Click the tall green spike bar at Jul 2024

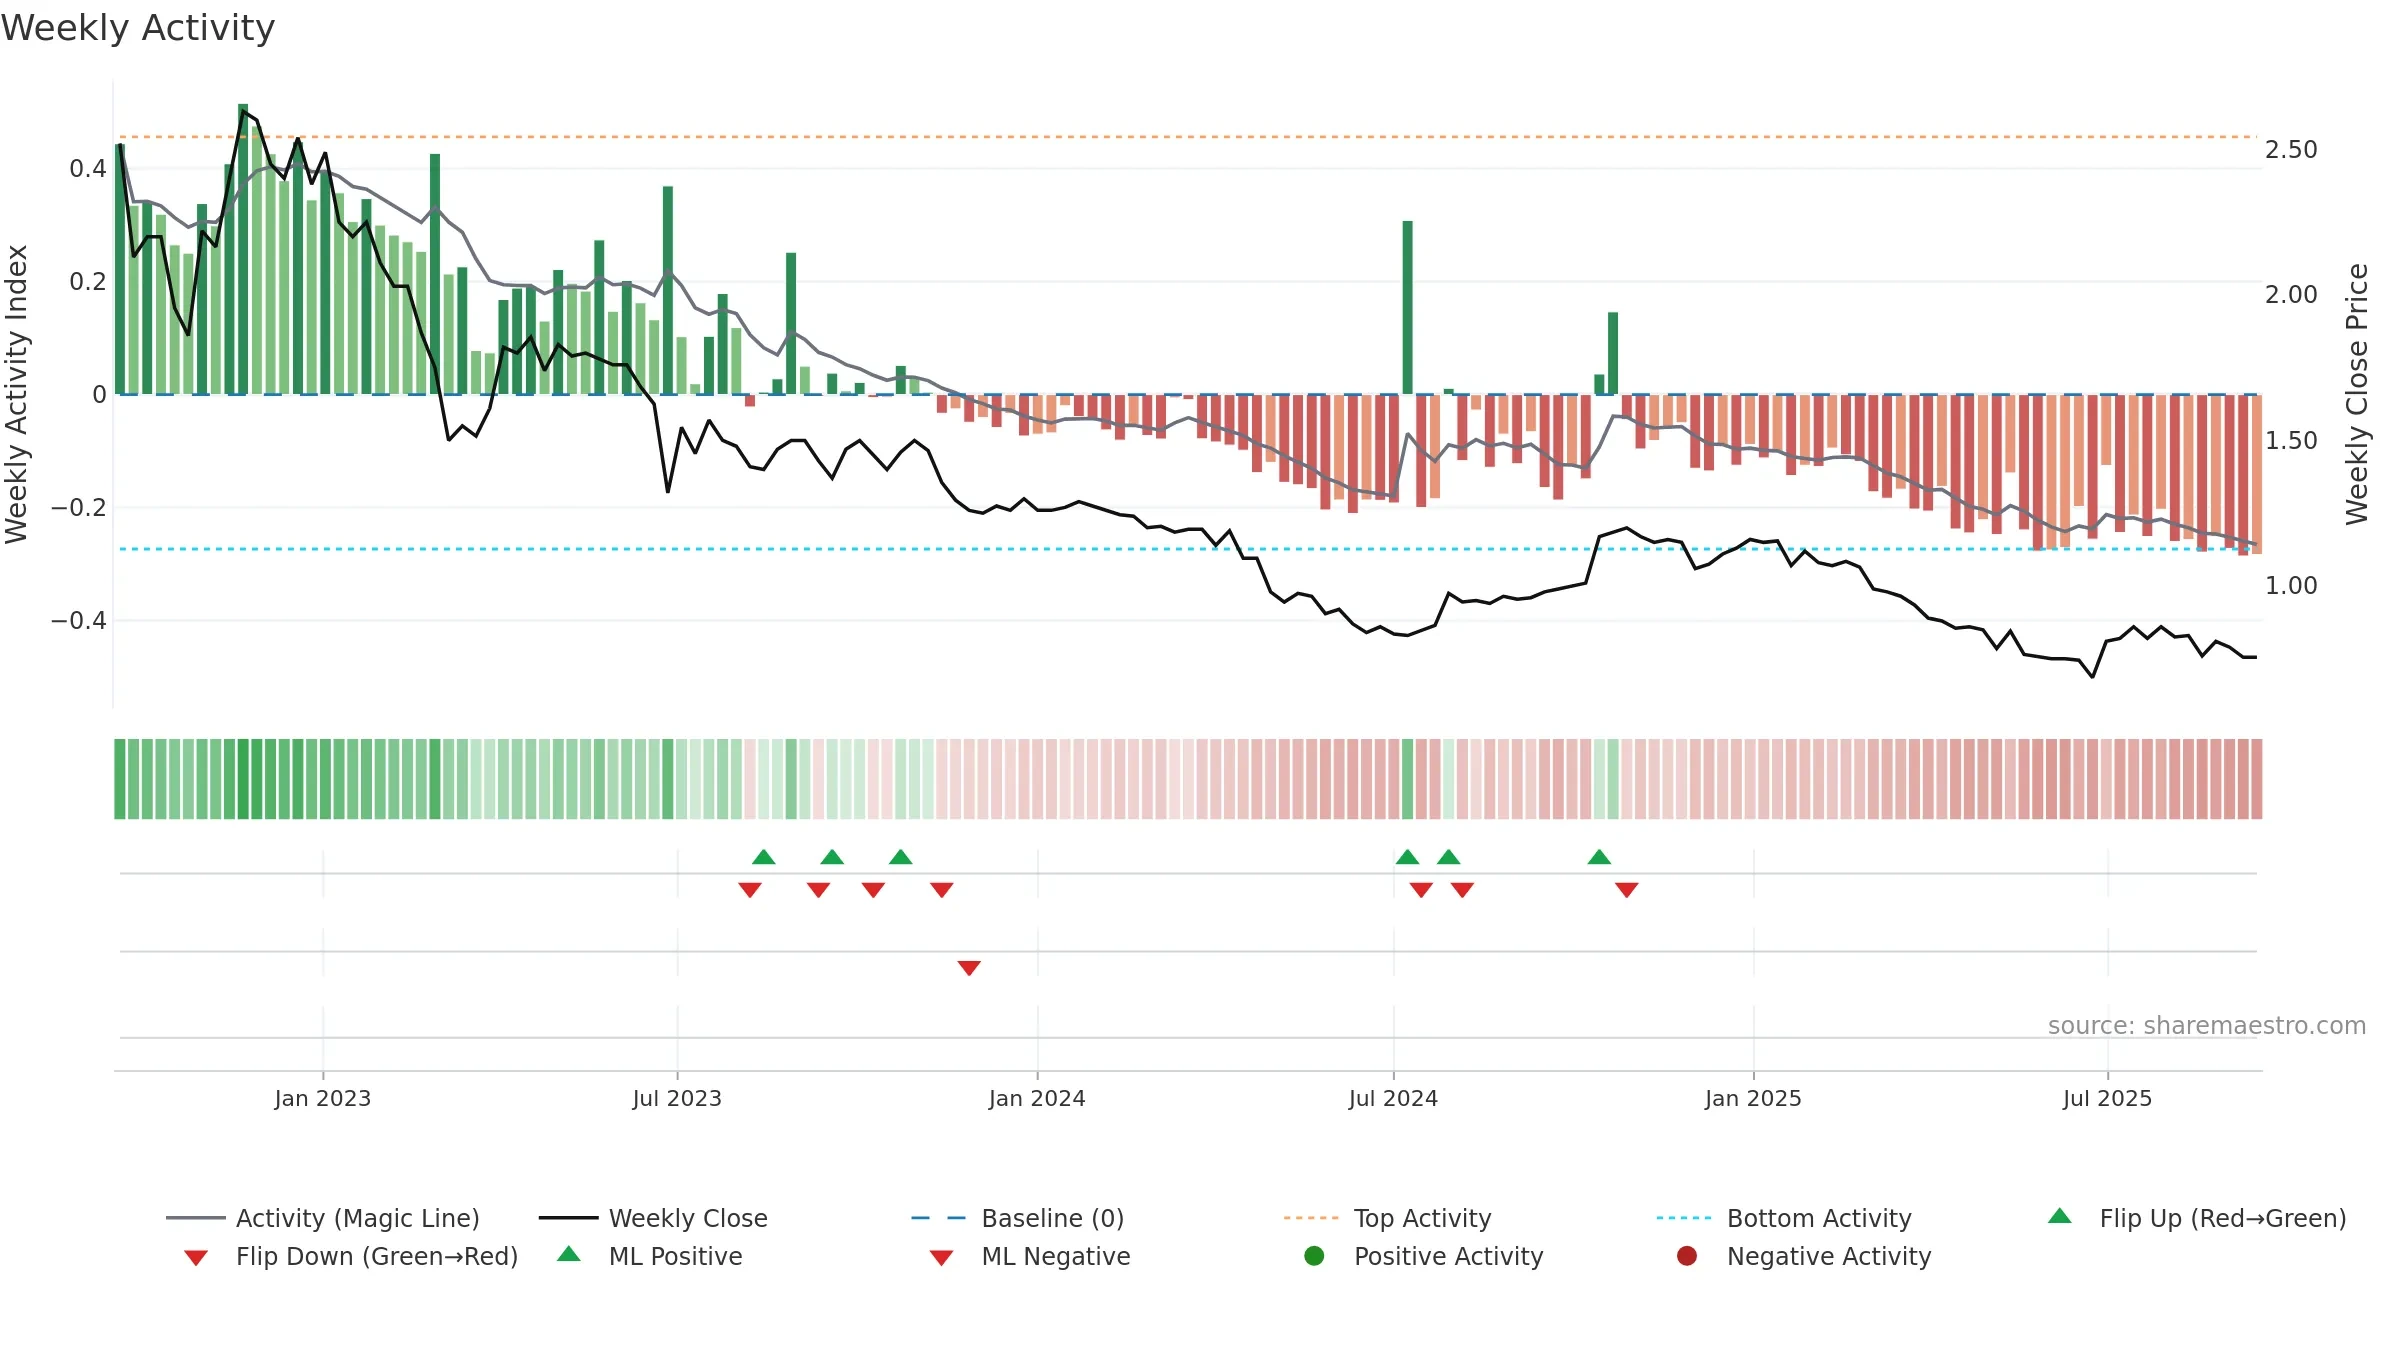[x=1408, y=308]
